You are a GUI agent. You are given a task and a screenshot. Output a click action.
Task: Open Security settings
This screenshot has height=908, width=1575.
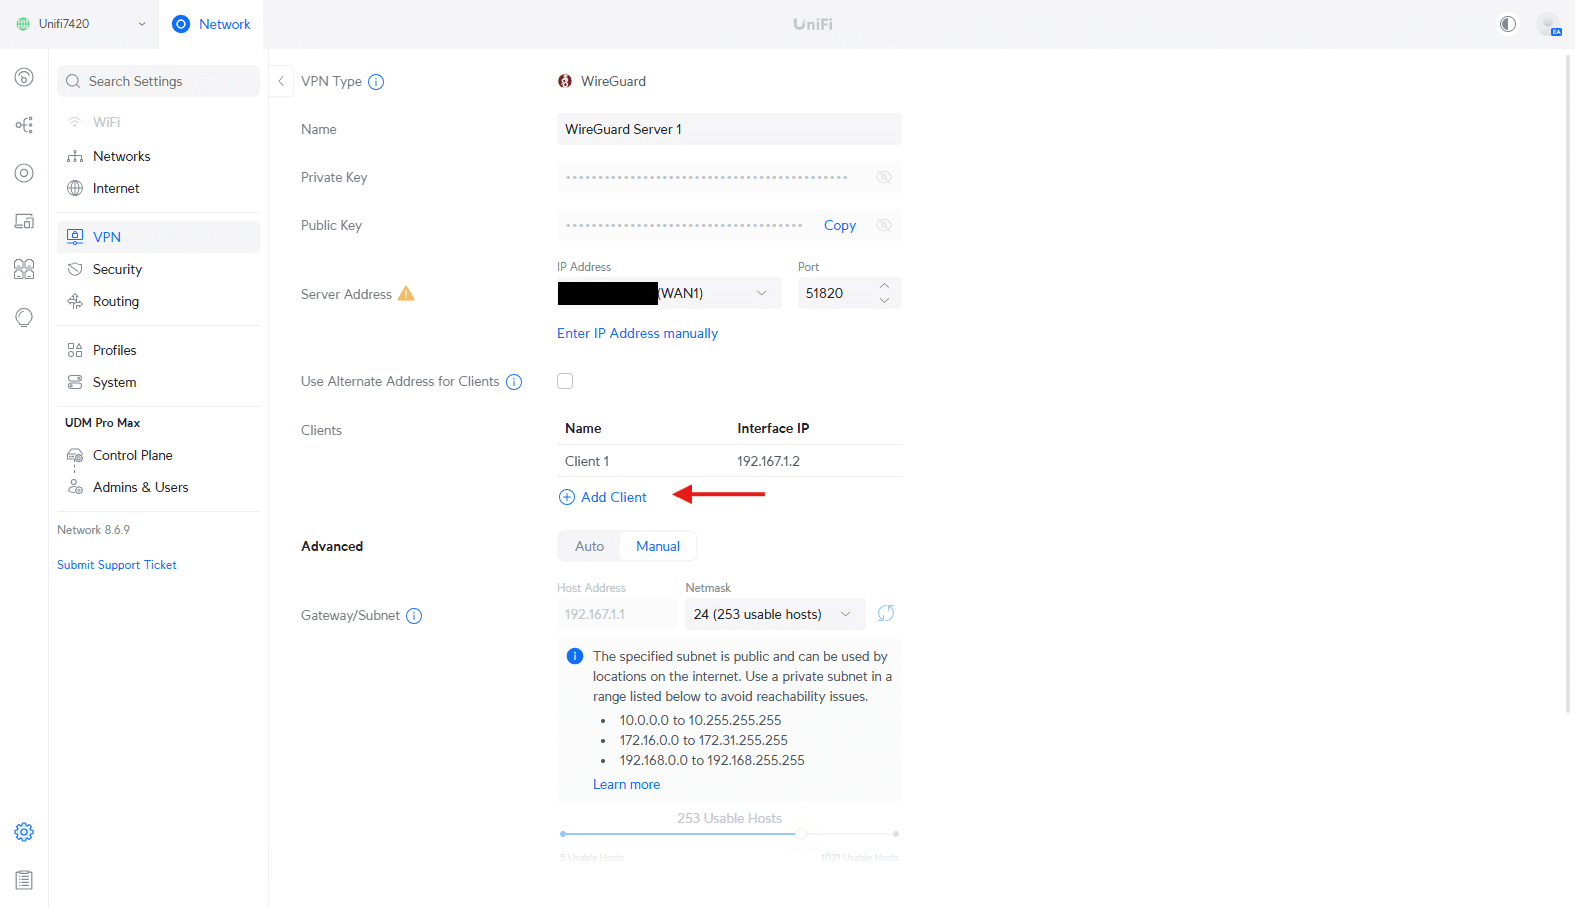(x=158, y=269)
